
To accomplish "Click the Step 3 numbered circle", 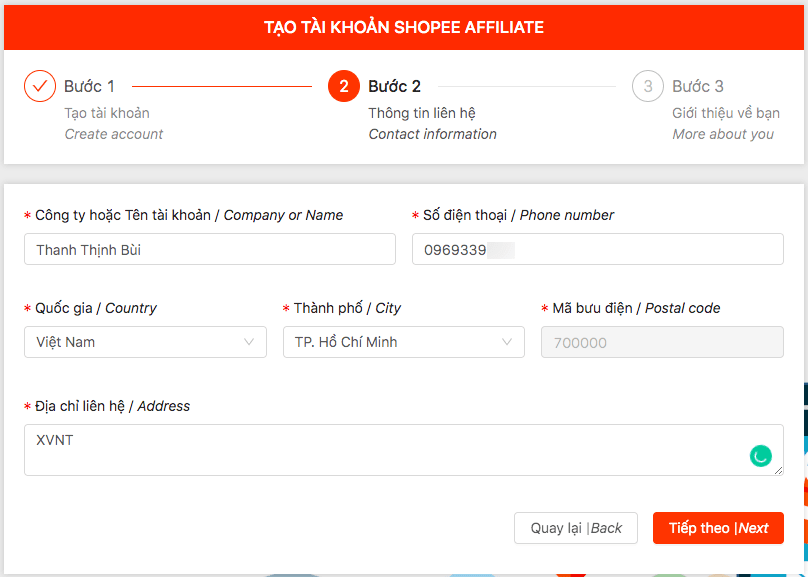I will [648, 86].
